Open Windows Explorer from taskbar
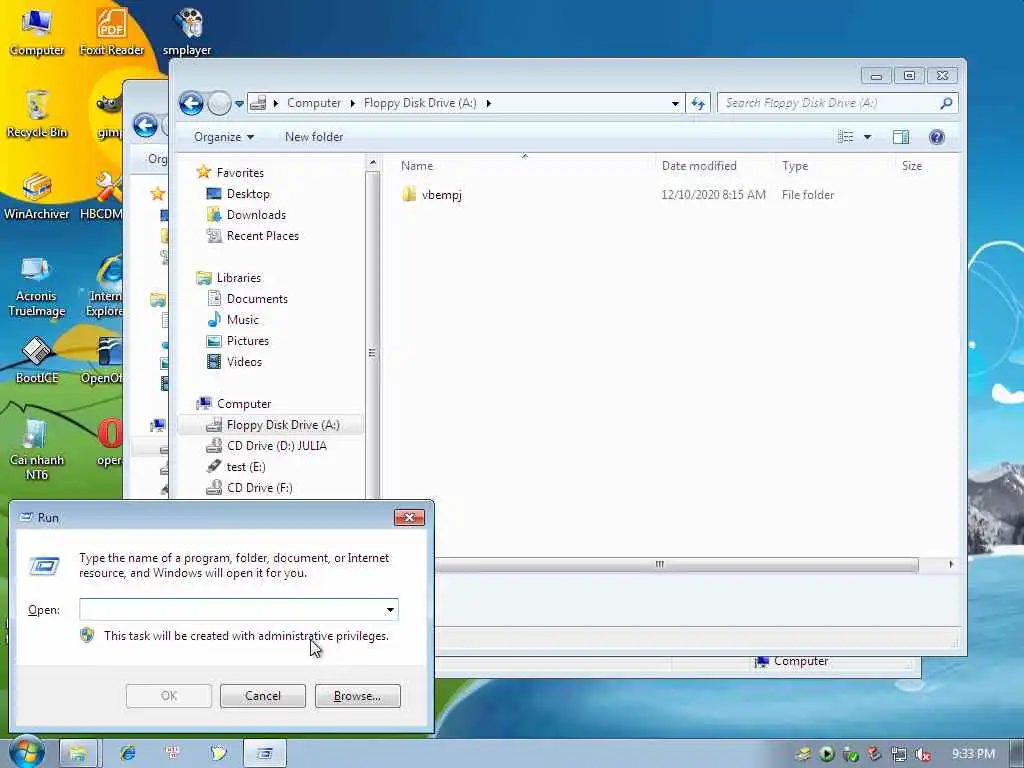Image resolution: width=1024 pixels, height=768 pixels. tap(78, 754)
